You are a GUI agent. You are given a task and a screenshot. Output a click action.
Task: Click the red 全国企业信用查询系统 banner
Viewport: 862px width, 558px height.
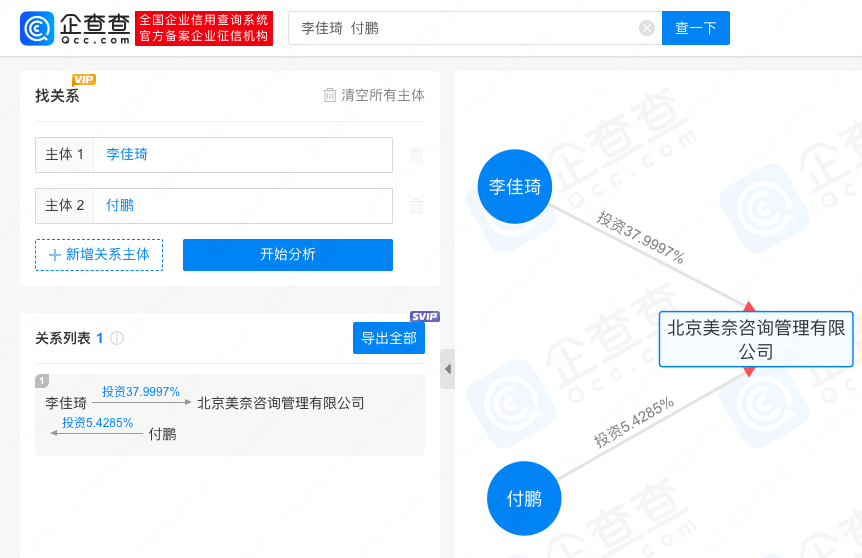(x=204, y=28)
